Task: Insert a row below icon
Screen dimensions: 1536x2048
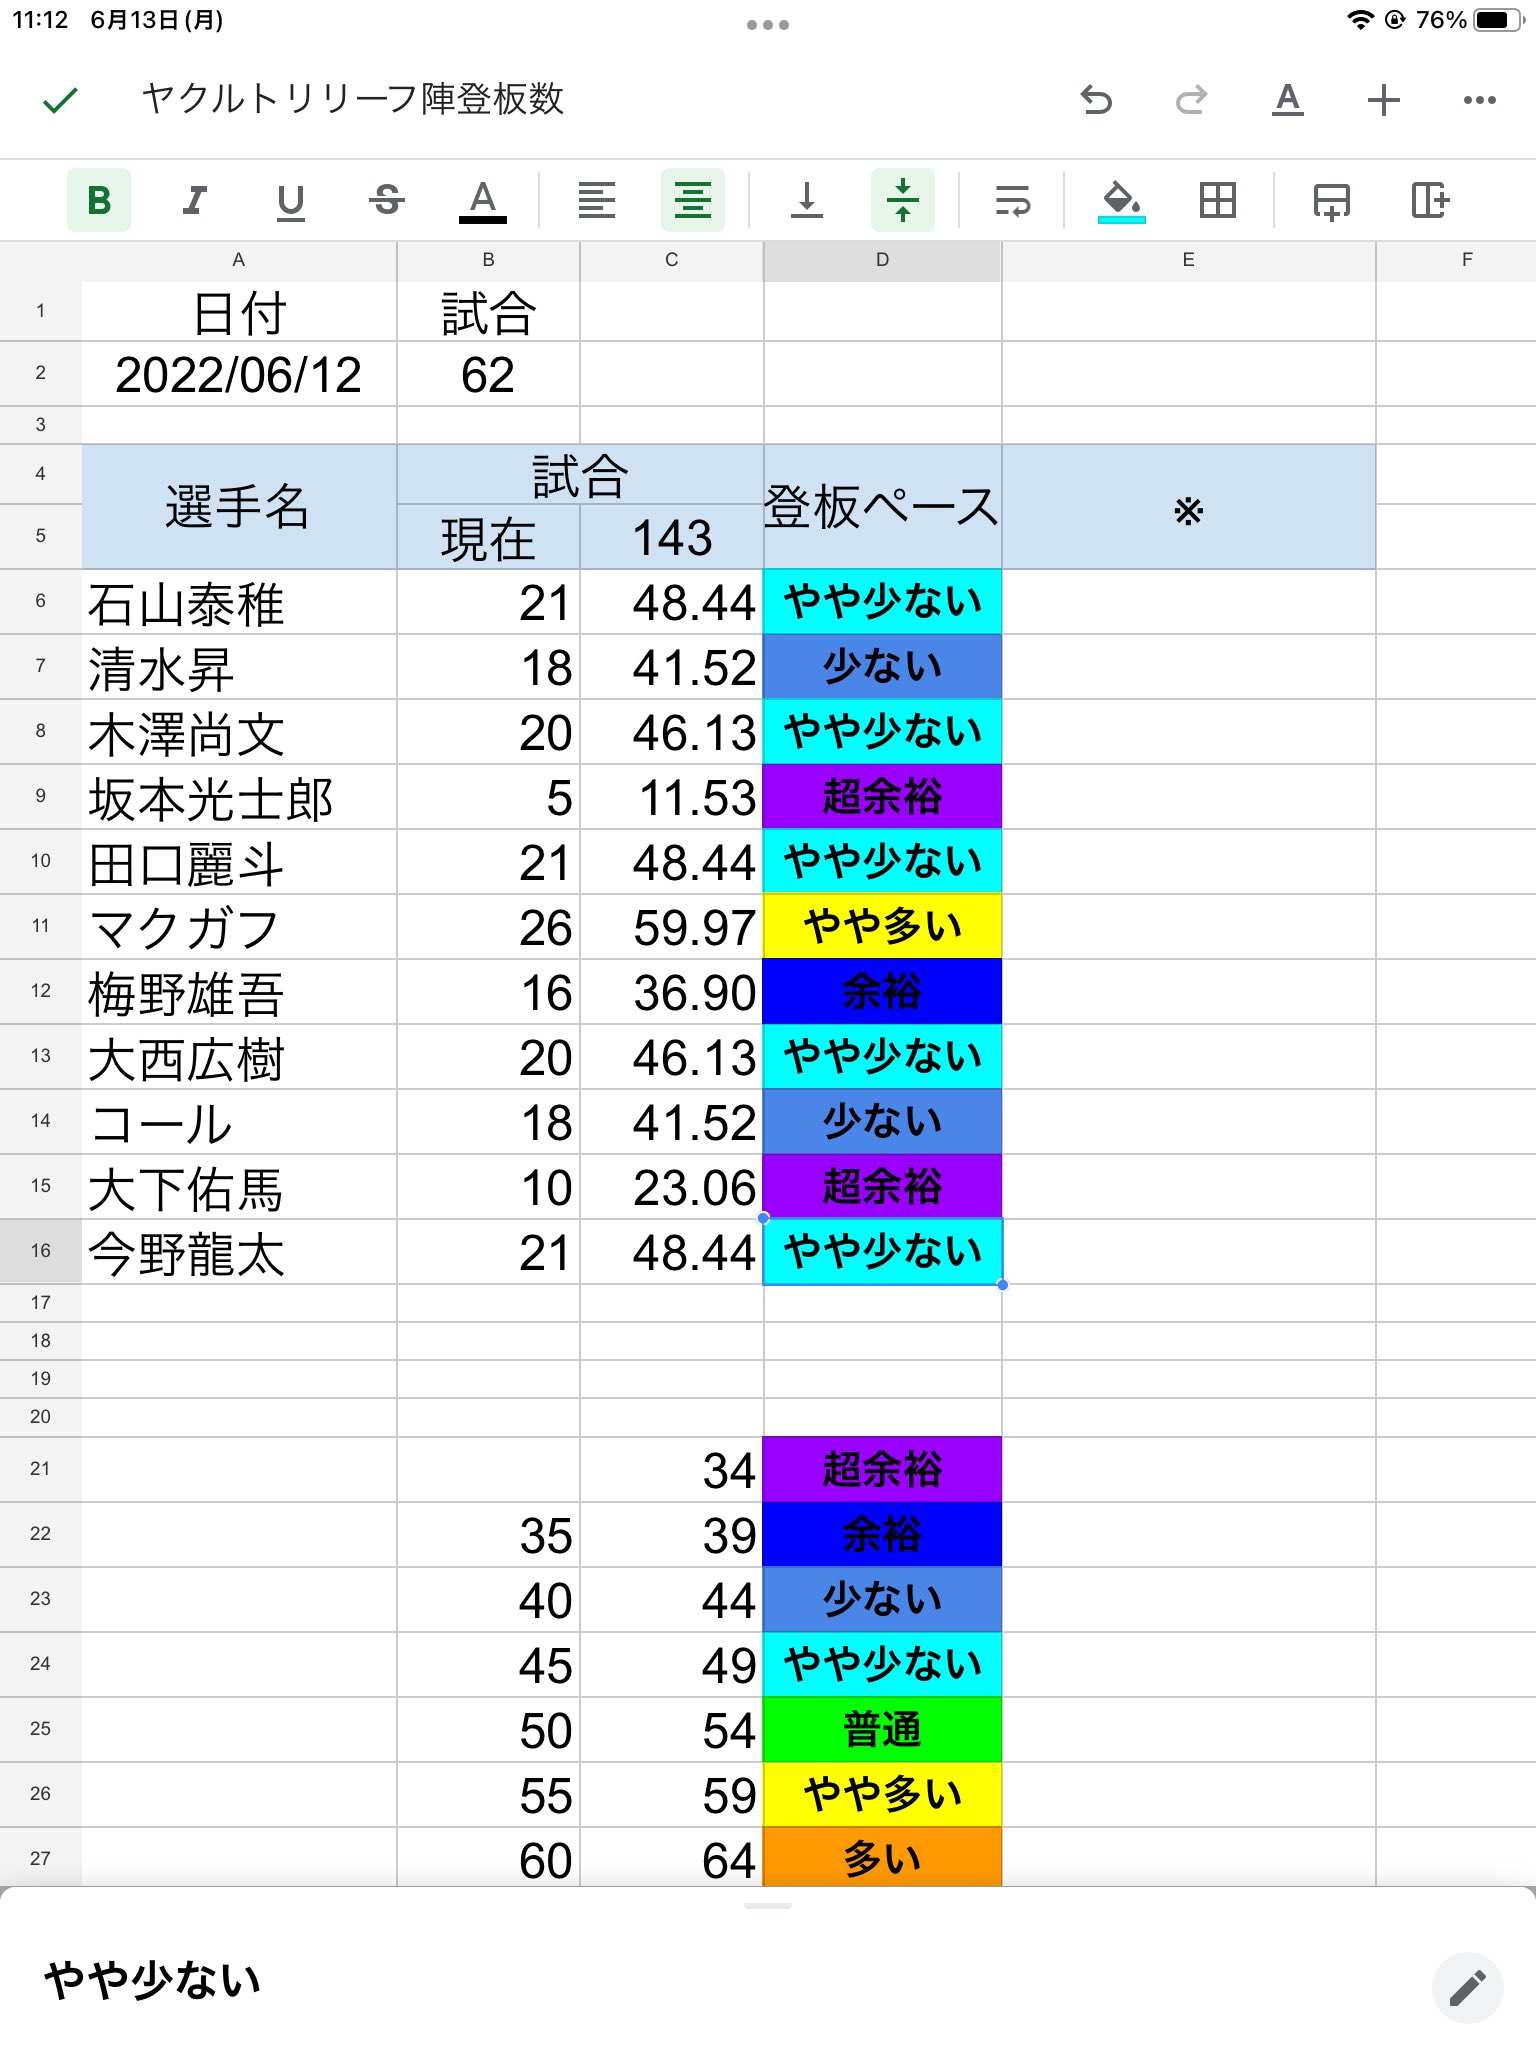Action: tap(1331, 200)
